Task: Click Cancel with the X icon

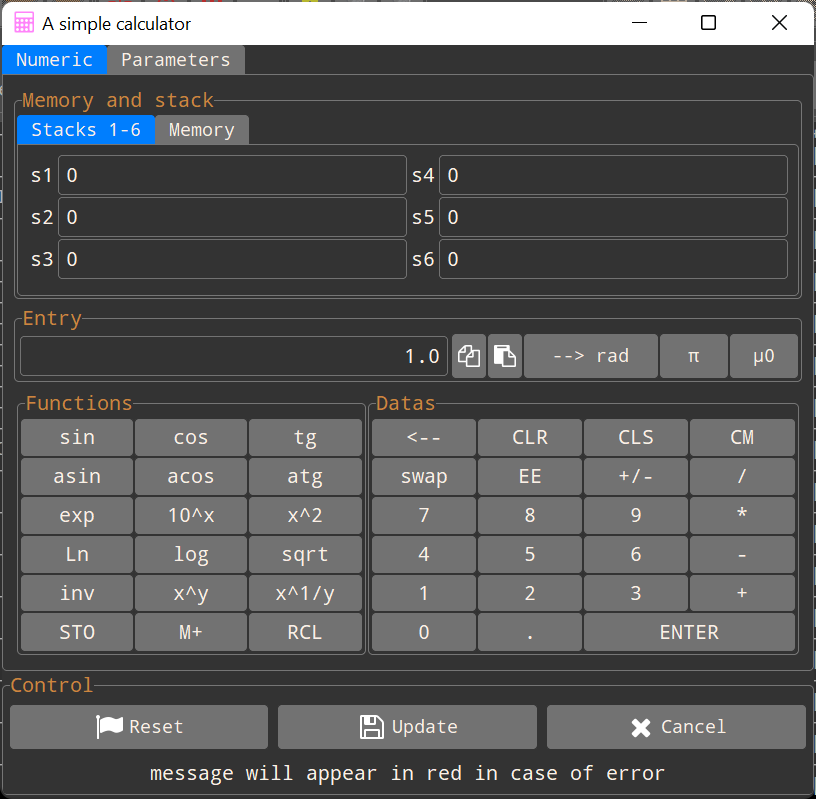Action: click(x=676, y=727)
